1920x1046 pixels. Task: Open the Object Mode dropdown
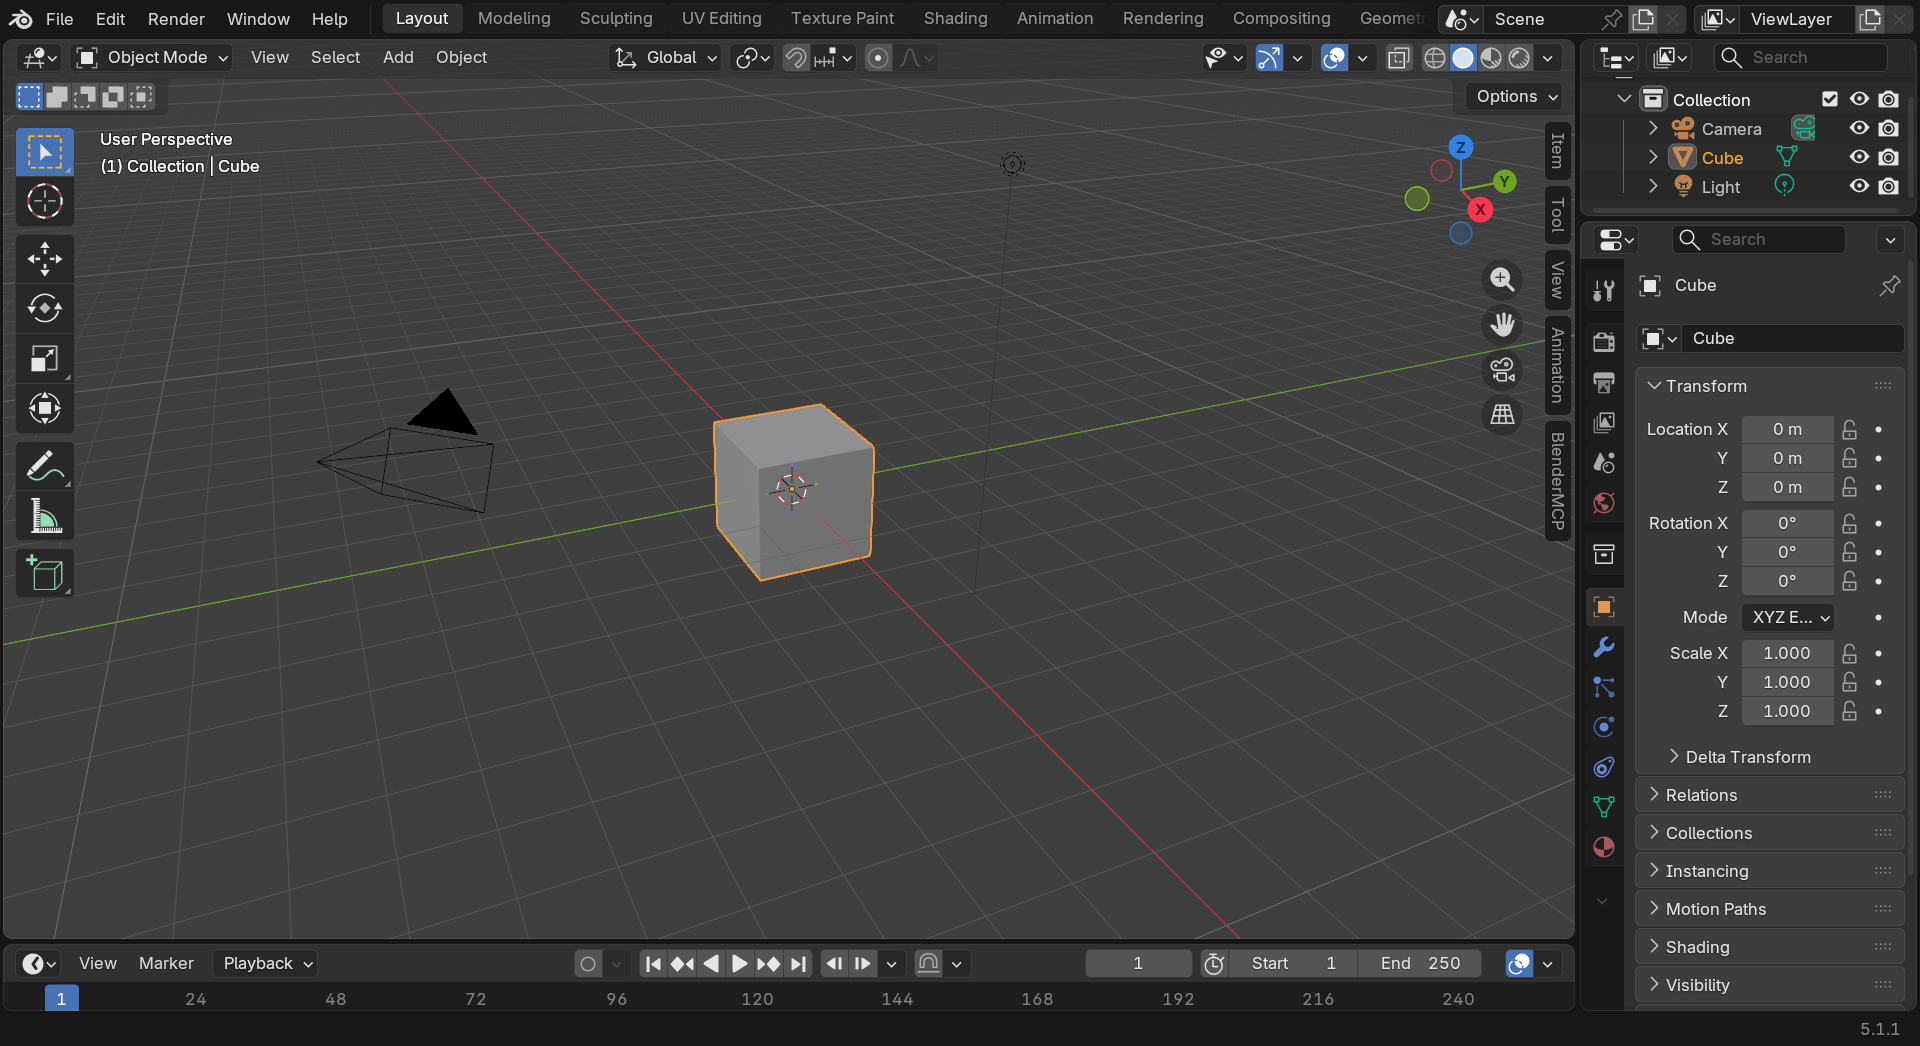[153, 58]
